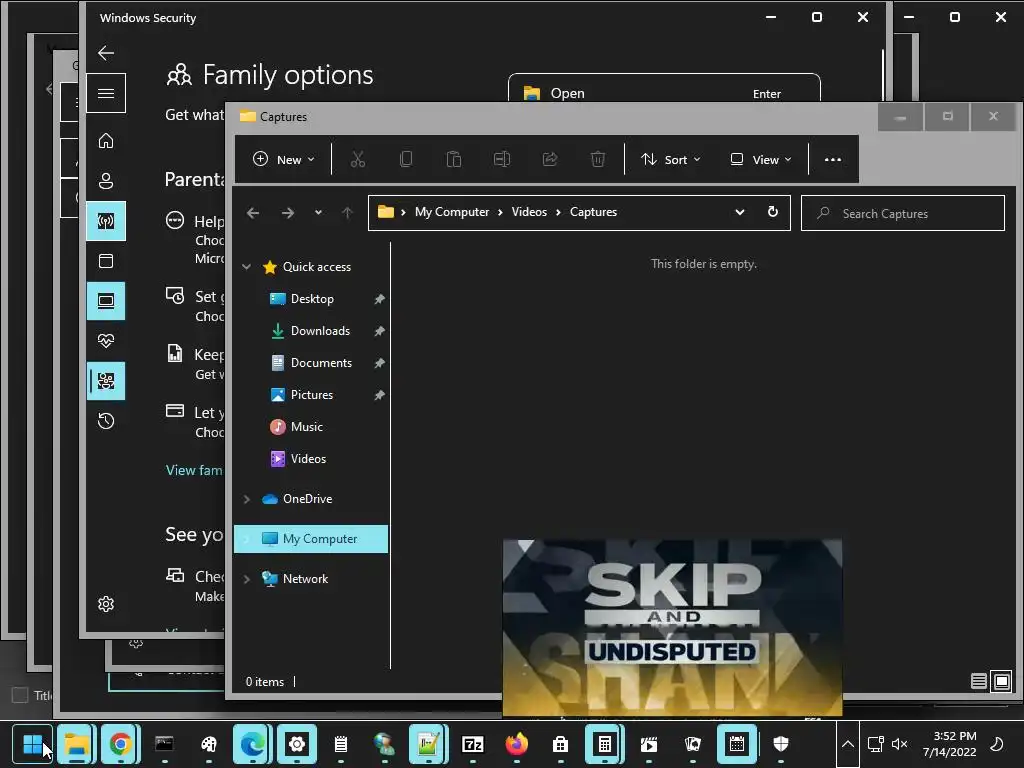Image resolution: width=1024 pixels, height=768 pixels.
Task: Go back in Windows Security window
Action: 106,53
